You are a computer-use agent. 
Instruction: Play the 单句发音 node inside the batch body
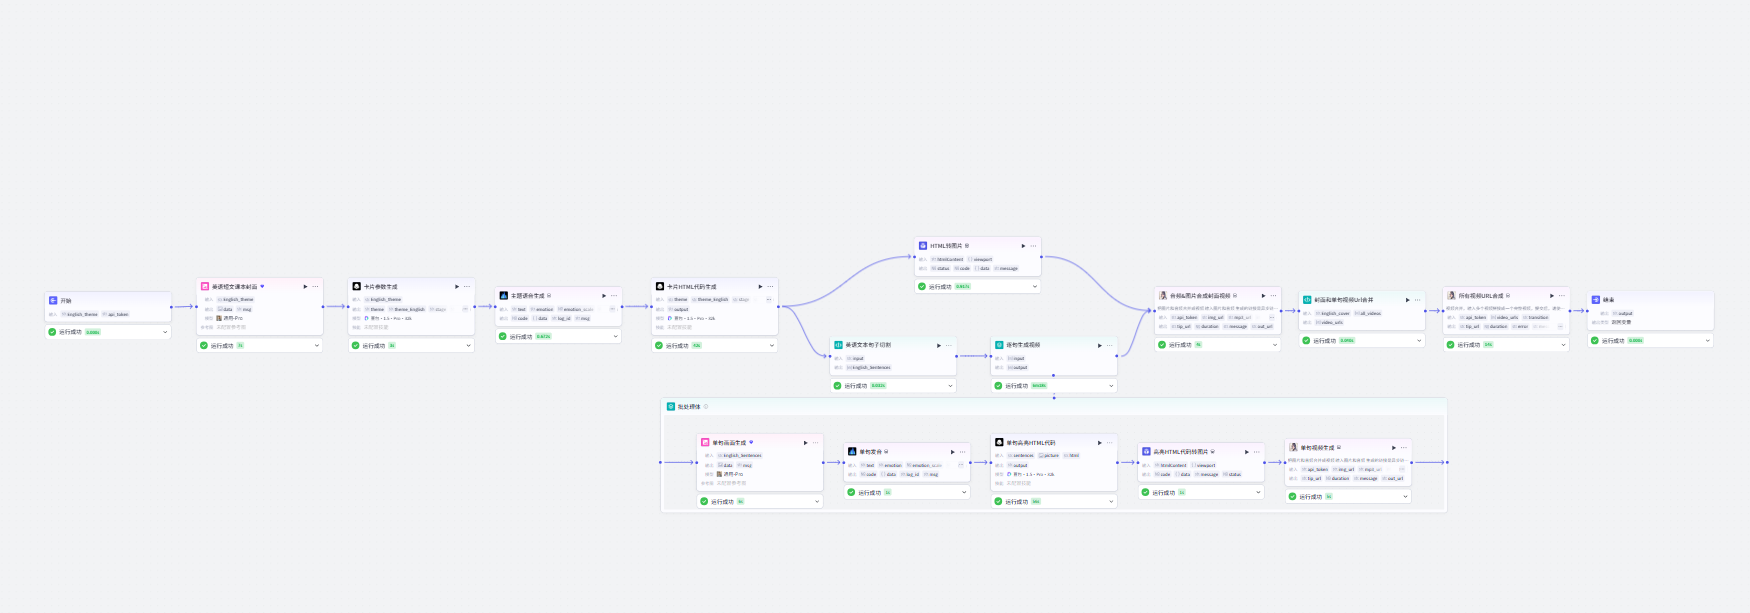tap(952, 452)
